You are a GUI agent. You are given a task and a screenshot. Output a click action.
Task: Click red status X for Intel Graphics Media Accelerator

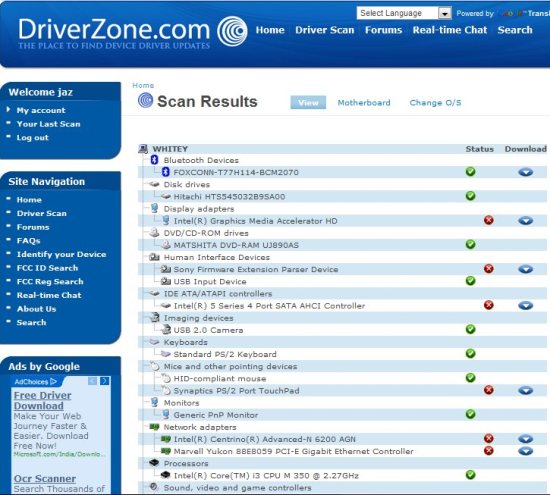(489, 220)
